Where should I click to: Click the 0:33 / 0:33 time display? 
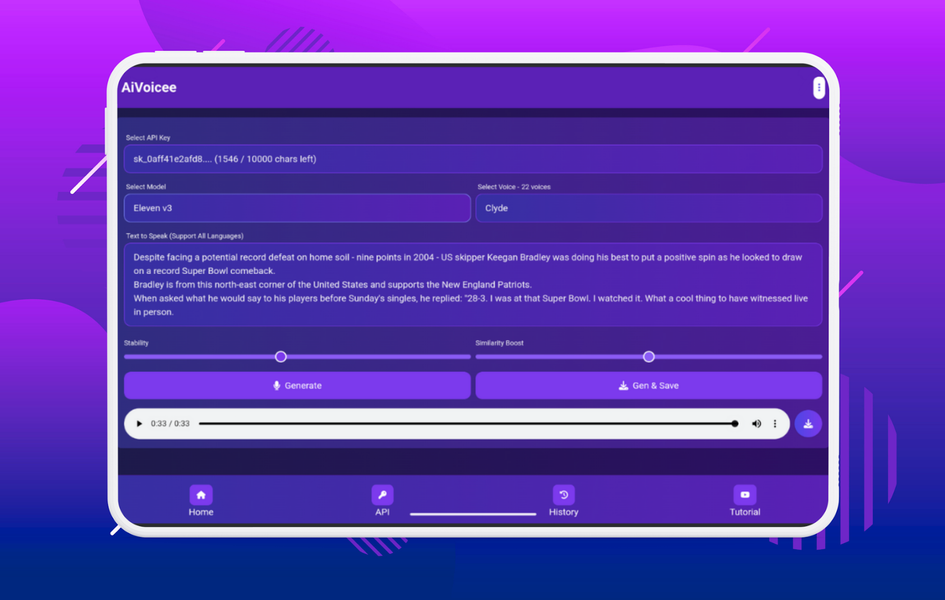pyautogui.click(x=170, y=423)
